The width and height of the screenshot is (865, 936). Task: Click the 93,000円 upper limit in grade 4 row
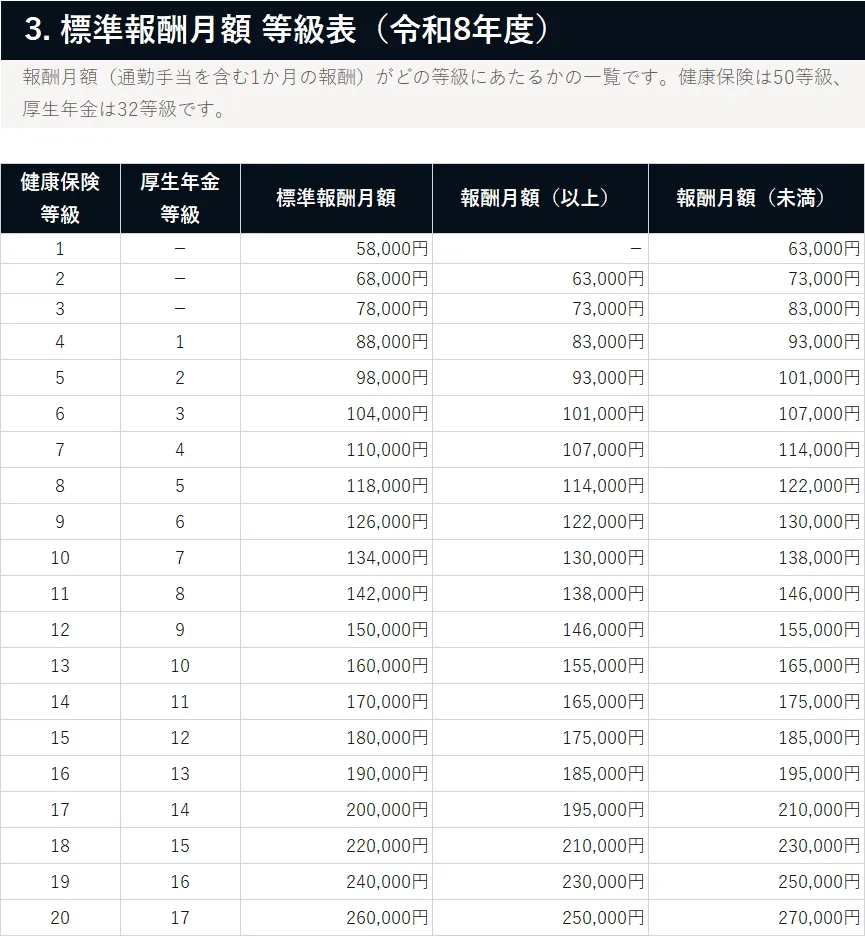(756, 341)
